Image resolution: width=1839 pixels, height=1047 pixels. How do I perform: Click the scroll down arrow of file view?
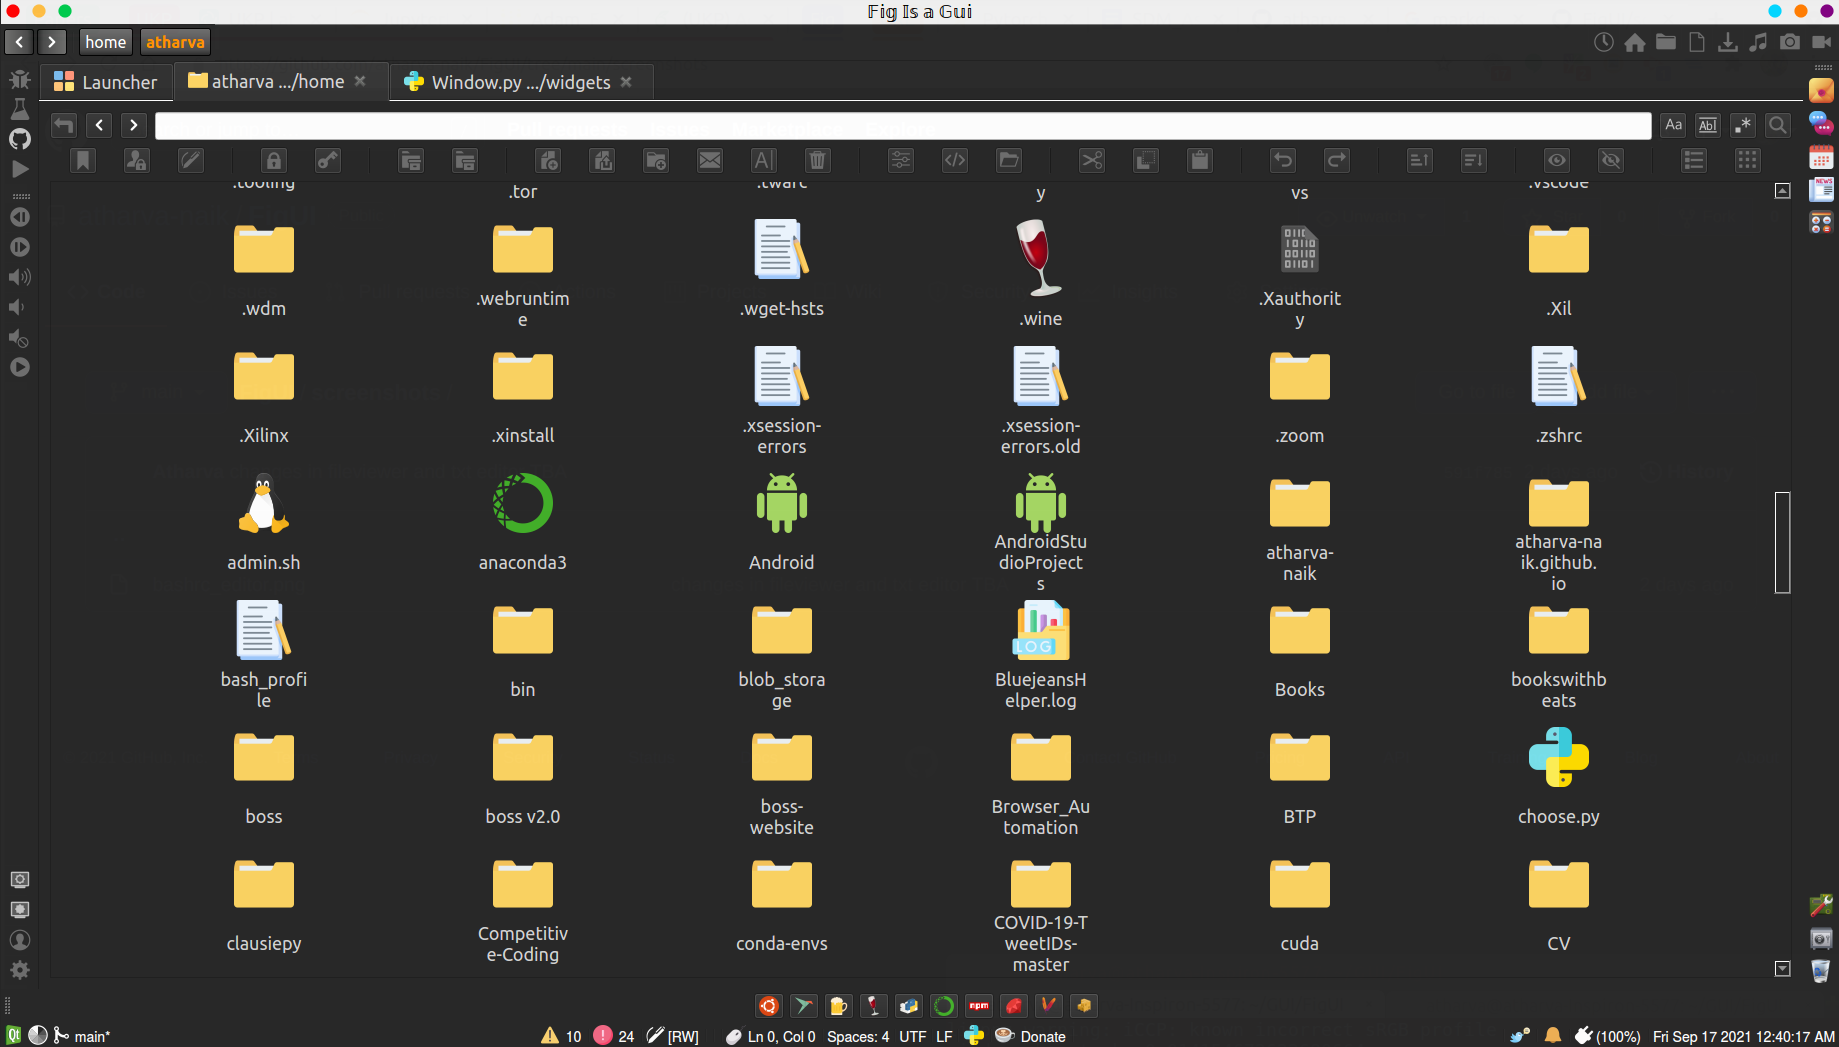point(1782,968)
